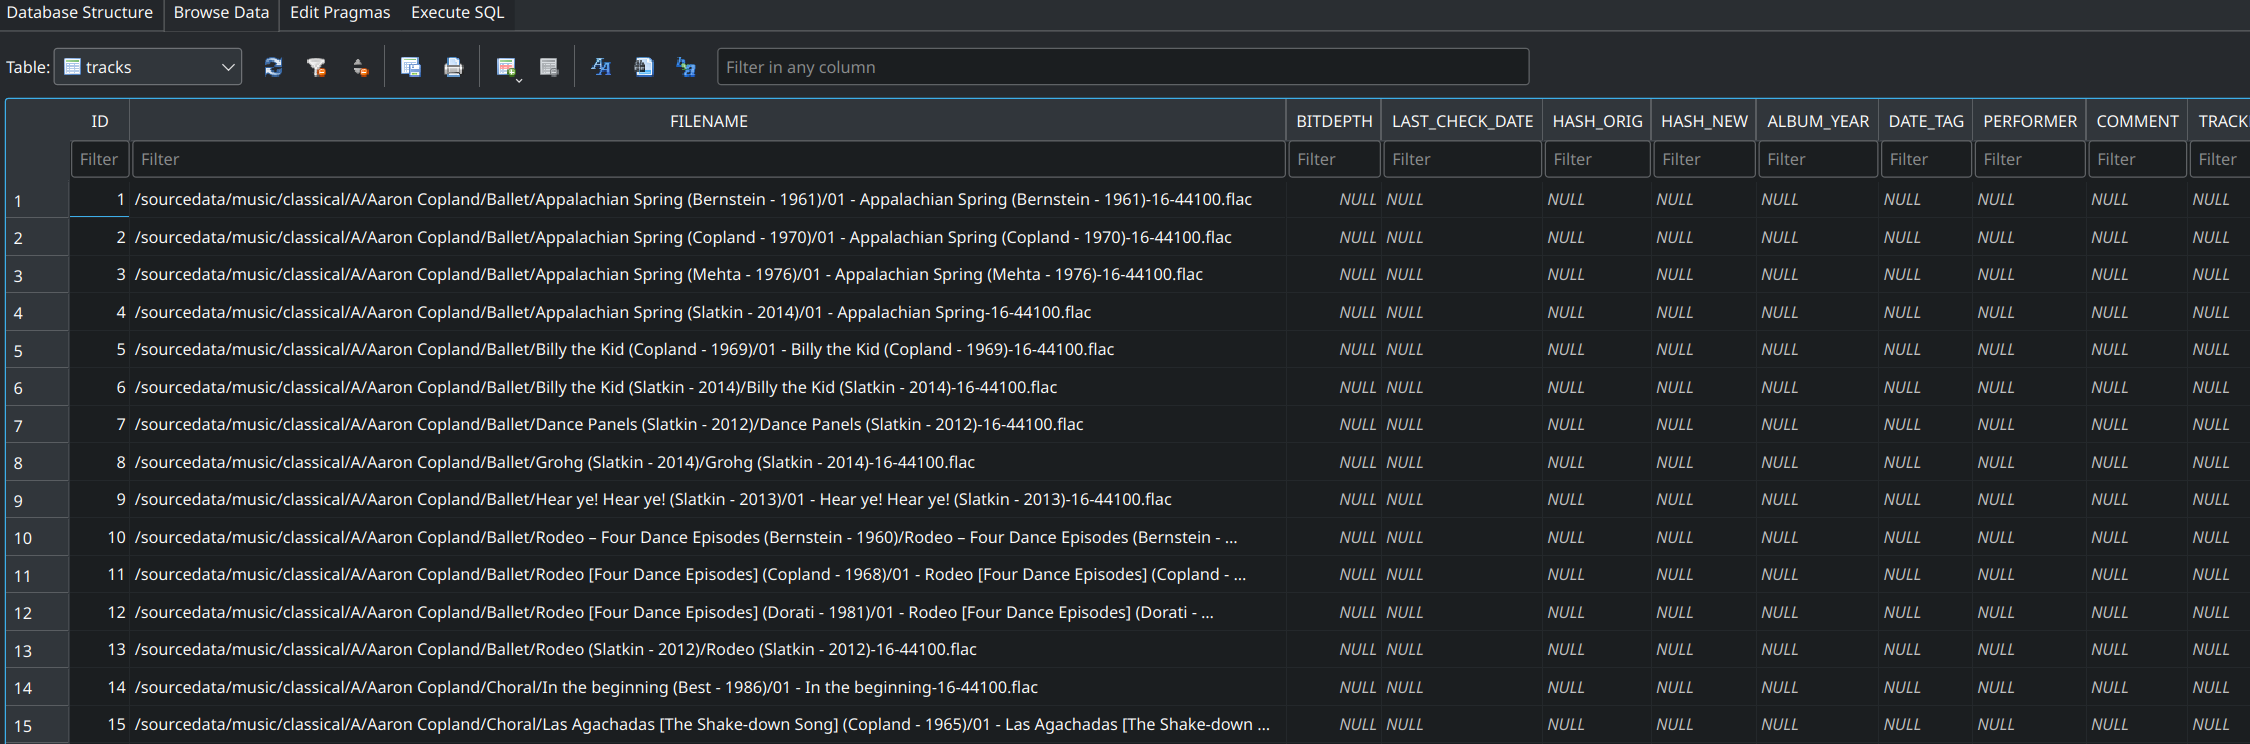2250x744 pixels.
Task: Save the table as currently displayed
Action: tap(410, 67)
